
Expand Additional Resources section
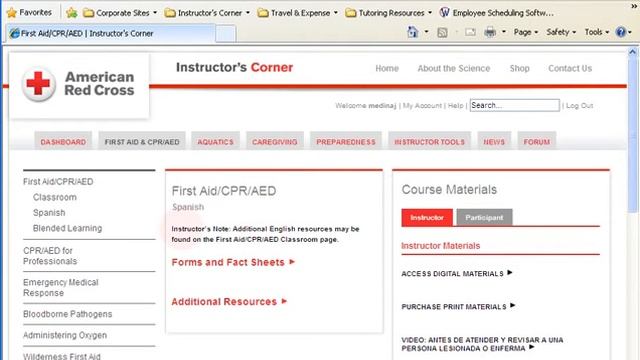pos(229,302)
